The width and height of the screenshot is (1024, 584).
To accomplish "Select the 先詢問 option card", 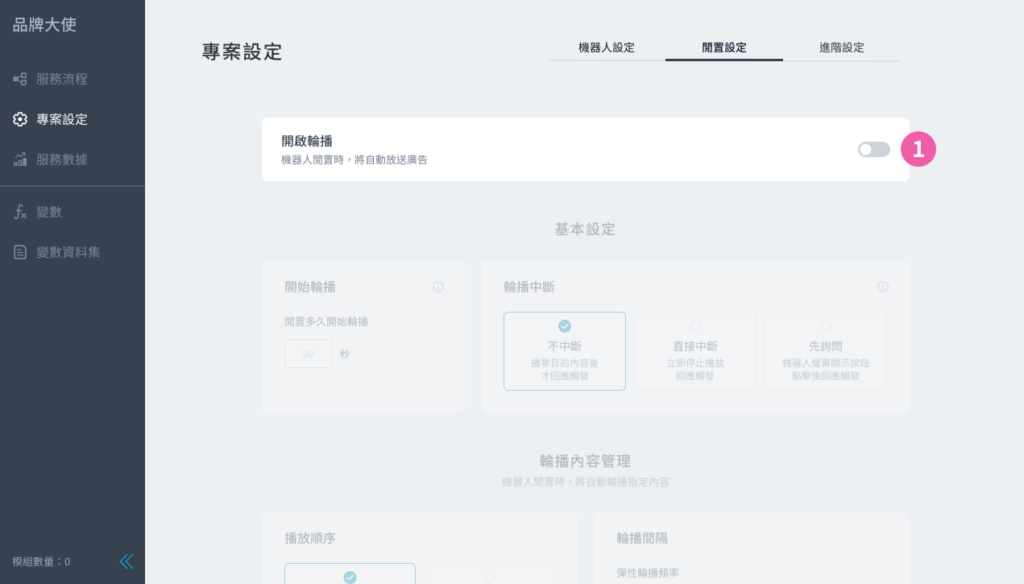I will pyautogui.click(x=825, y=351).
